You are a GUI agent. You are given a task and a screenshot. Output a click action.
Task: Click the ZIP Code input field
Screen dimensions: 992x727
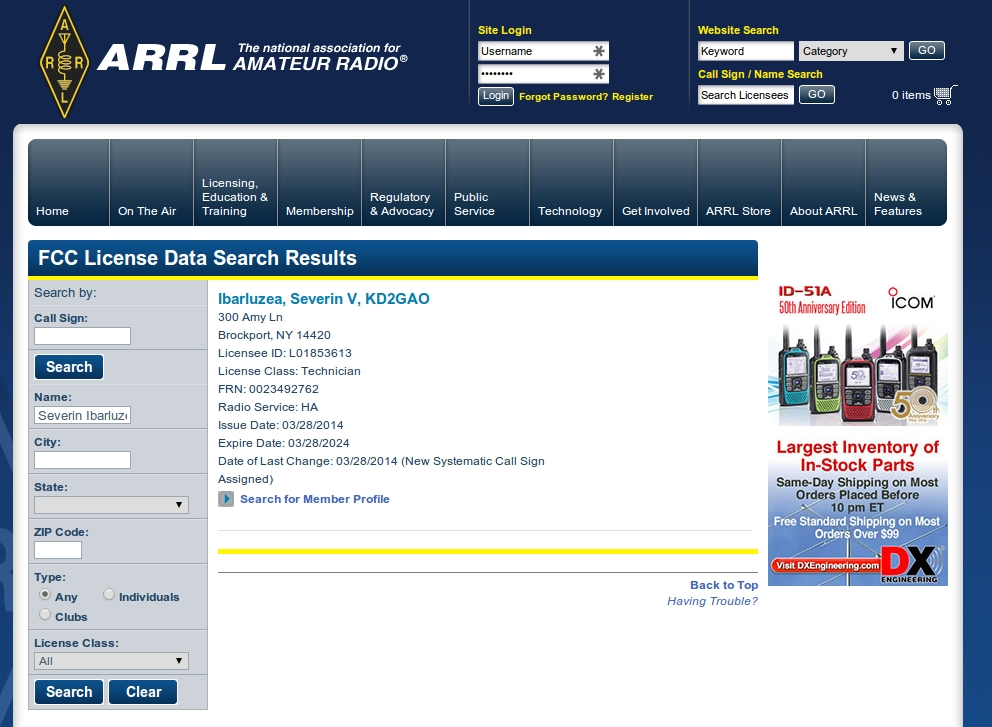click(x=58, y=550)
